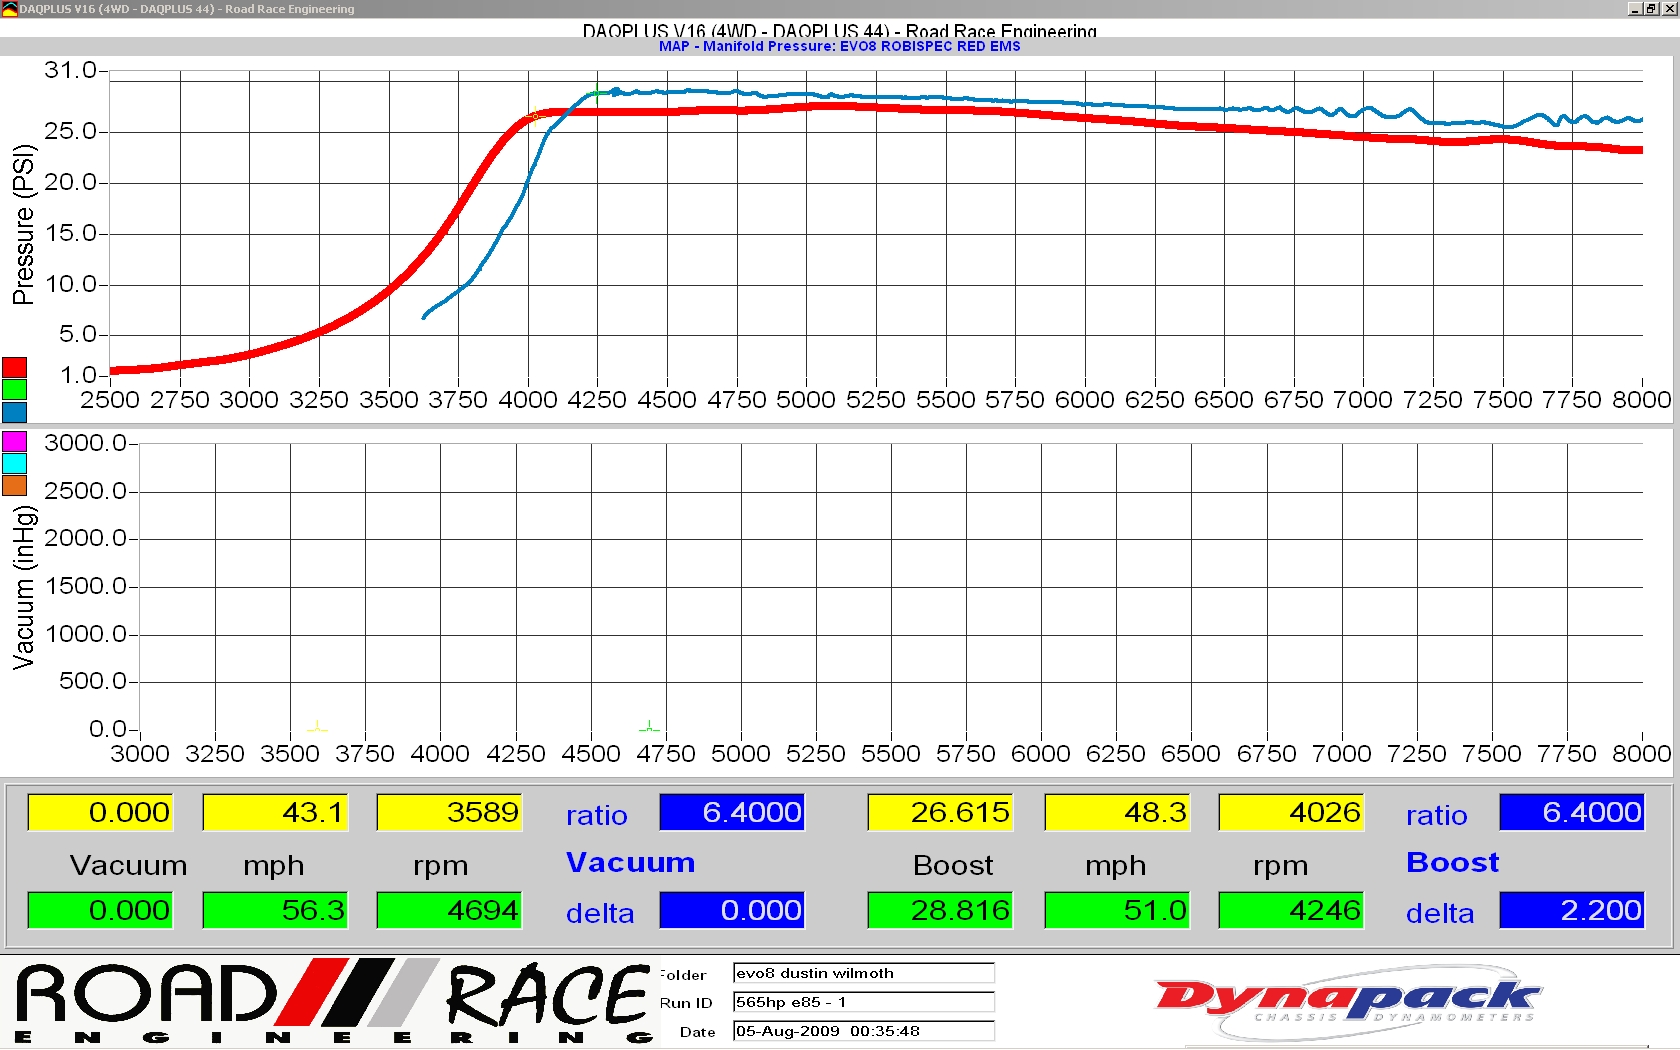The height and width of the screenshot is (1050, 1680).
Task: Select the green cursor marker on pressure graph
Action: 598,94
